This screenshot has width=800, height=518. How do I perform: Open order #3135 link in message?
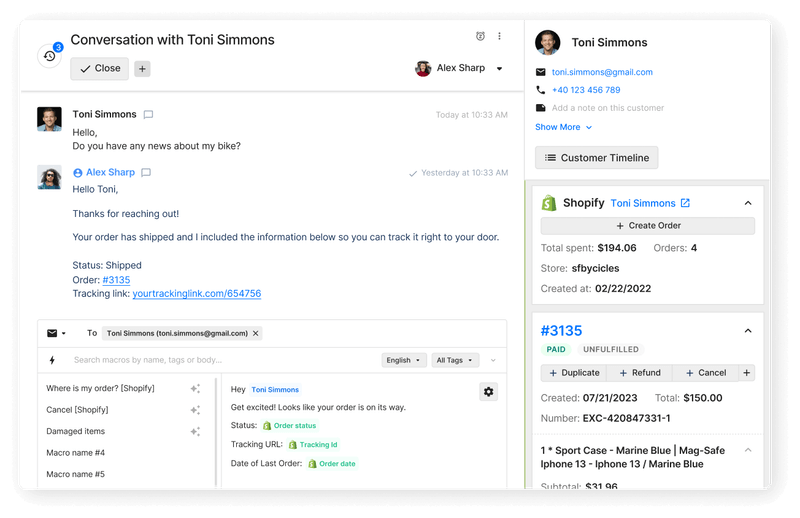(x=115, y=280)
